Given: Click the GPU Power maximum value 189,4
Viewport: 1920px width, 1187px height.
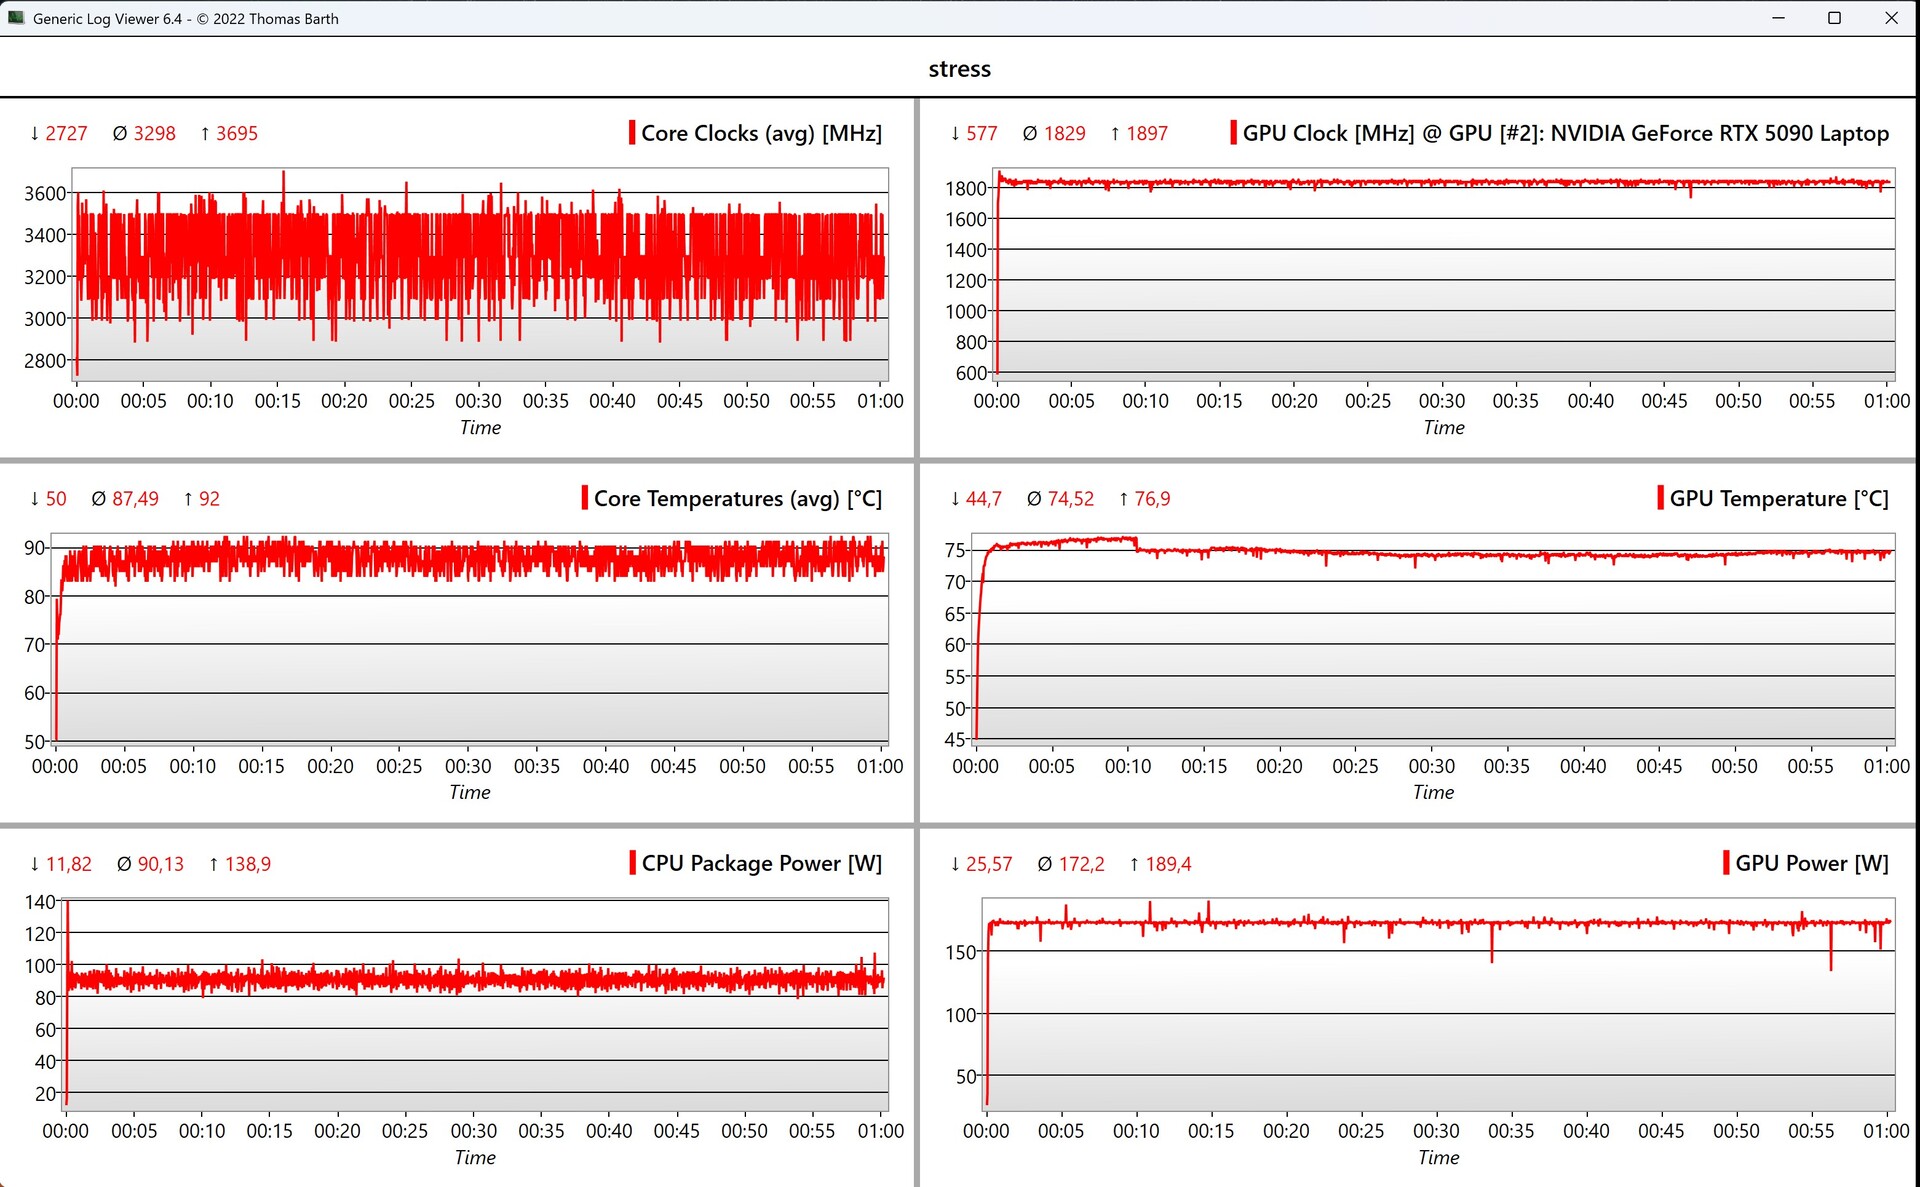Looking at the screenshot, I should [1168, 864].
